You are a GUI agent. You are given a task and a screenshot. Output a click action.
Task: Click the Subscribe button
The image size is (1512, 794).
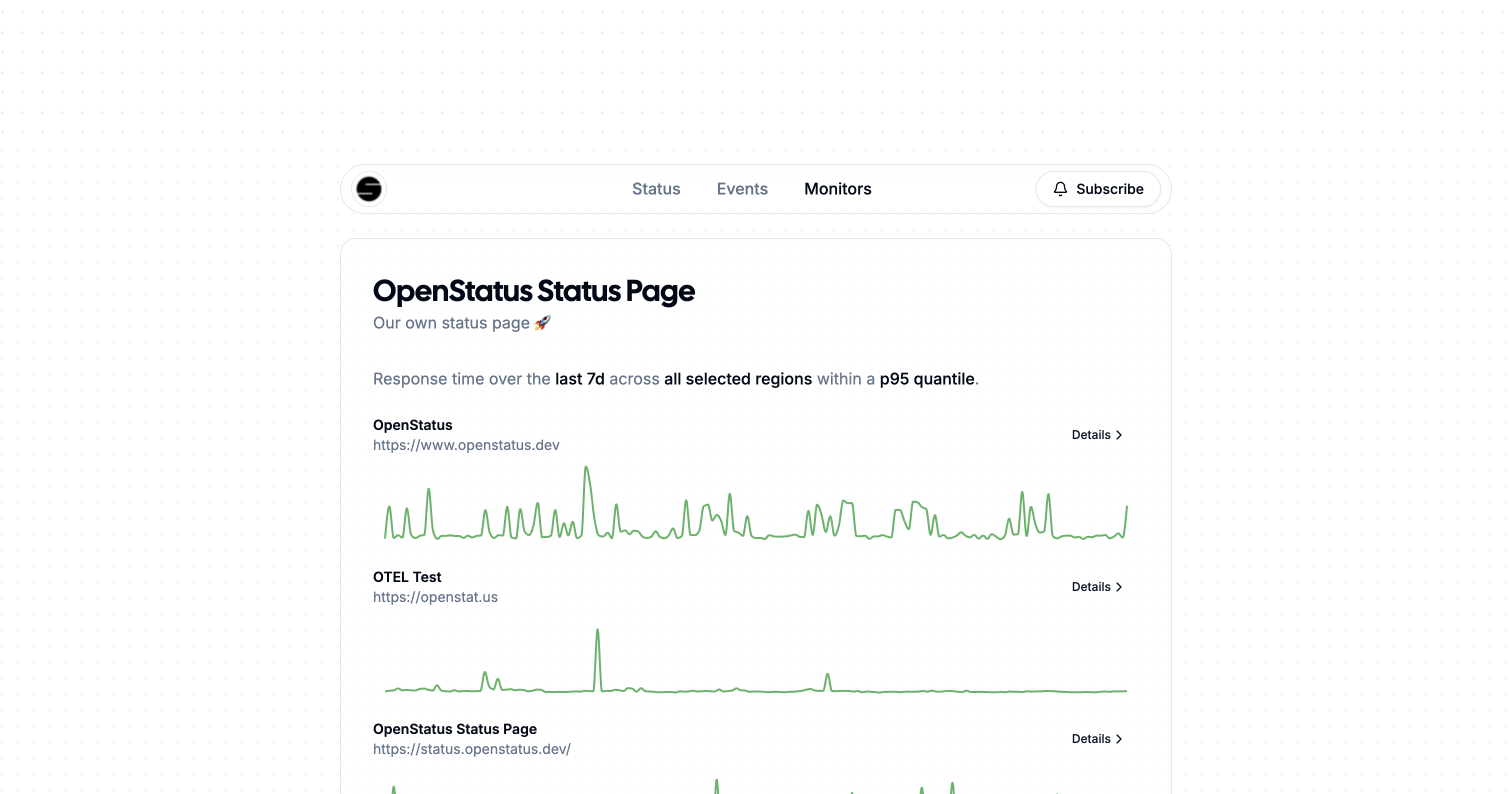(x=1098, y=189)
